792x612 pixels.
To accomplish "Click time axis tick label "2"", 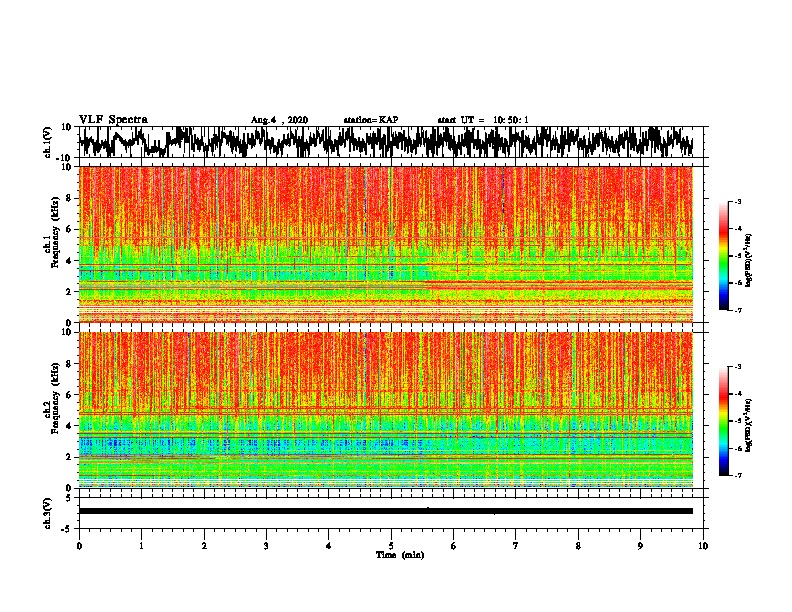I will click(x=204, y=546).
